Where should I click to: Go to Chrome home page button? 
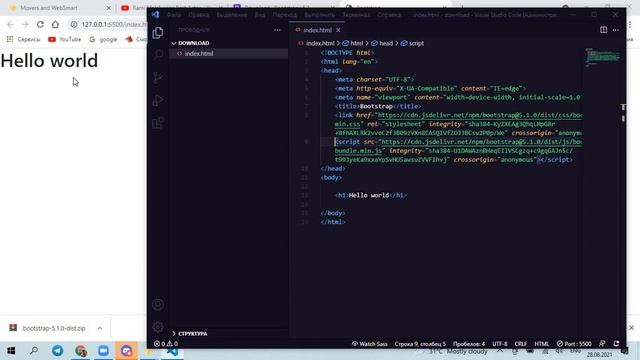pyautogui.click(x=55, y=24)
